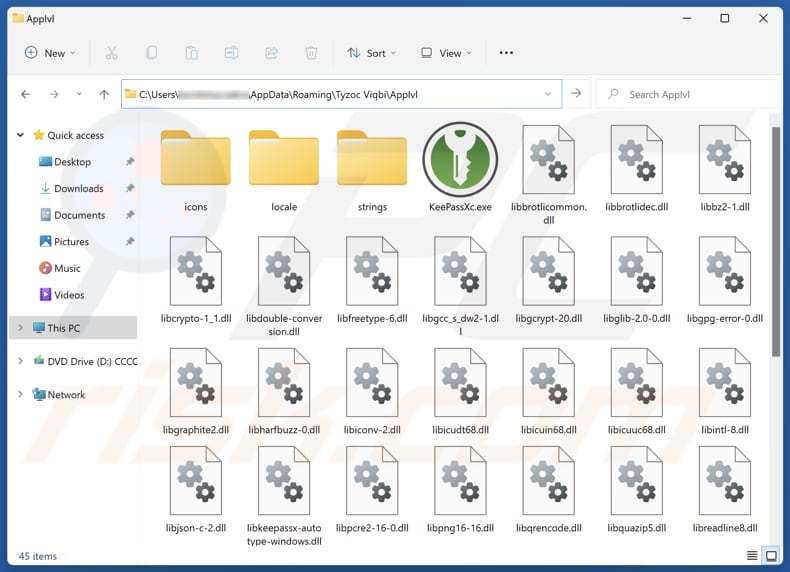Open Downloads in Quick access
This screenshot has height=572, width=790.
click(x=79, y=188)
